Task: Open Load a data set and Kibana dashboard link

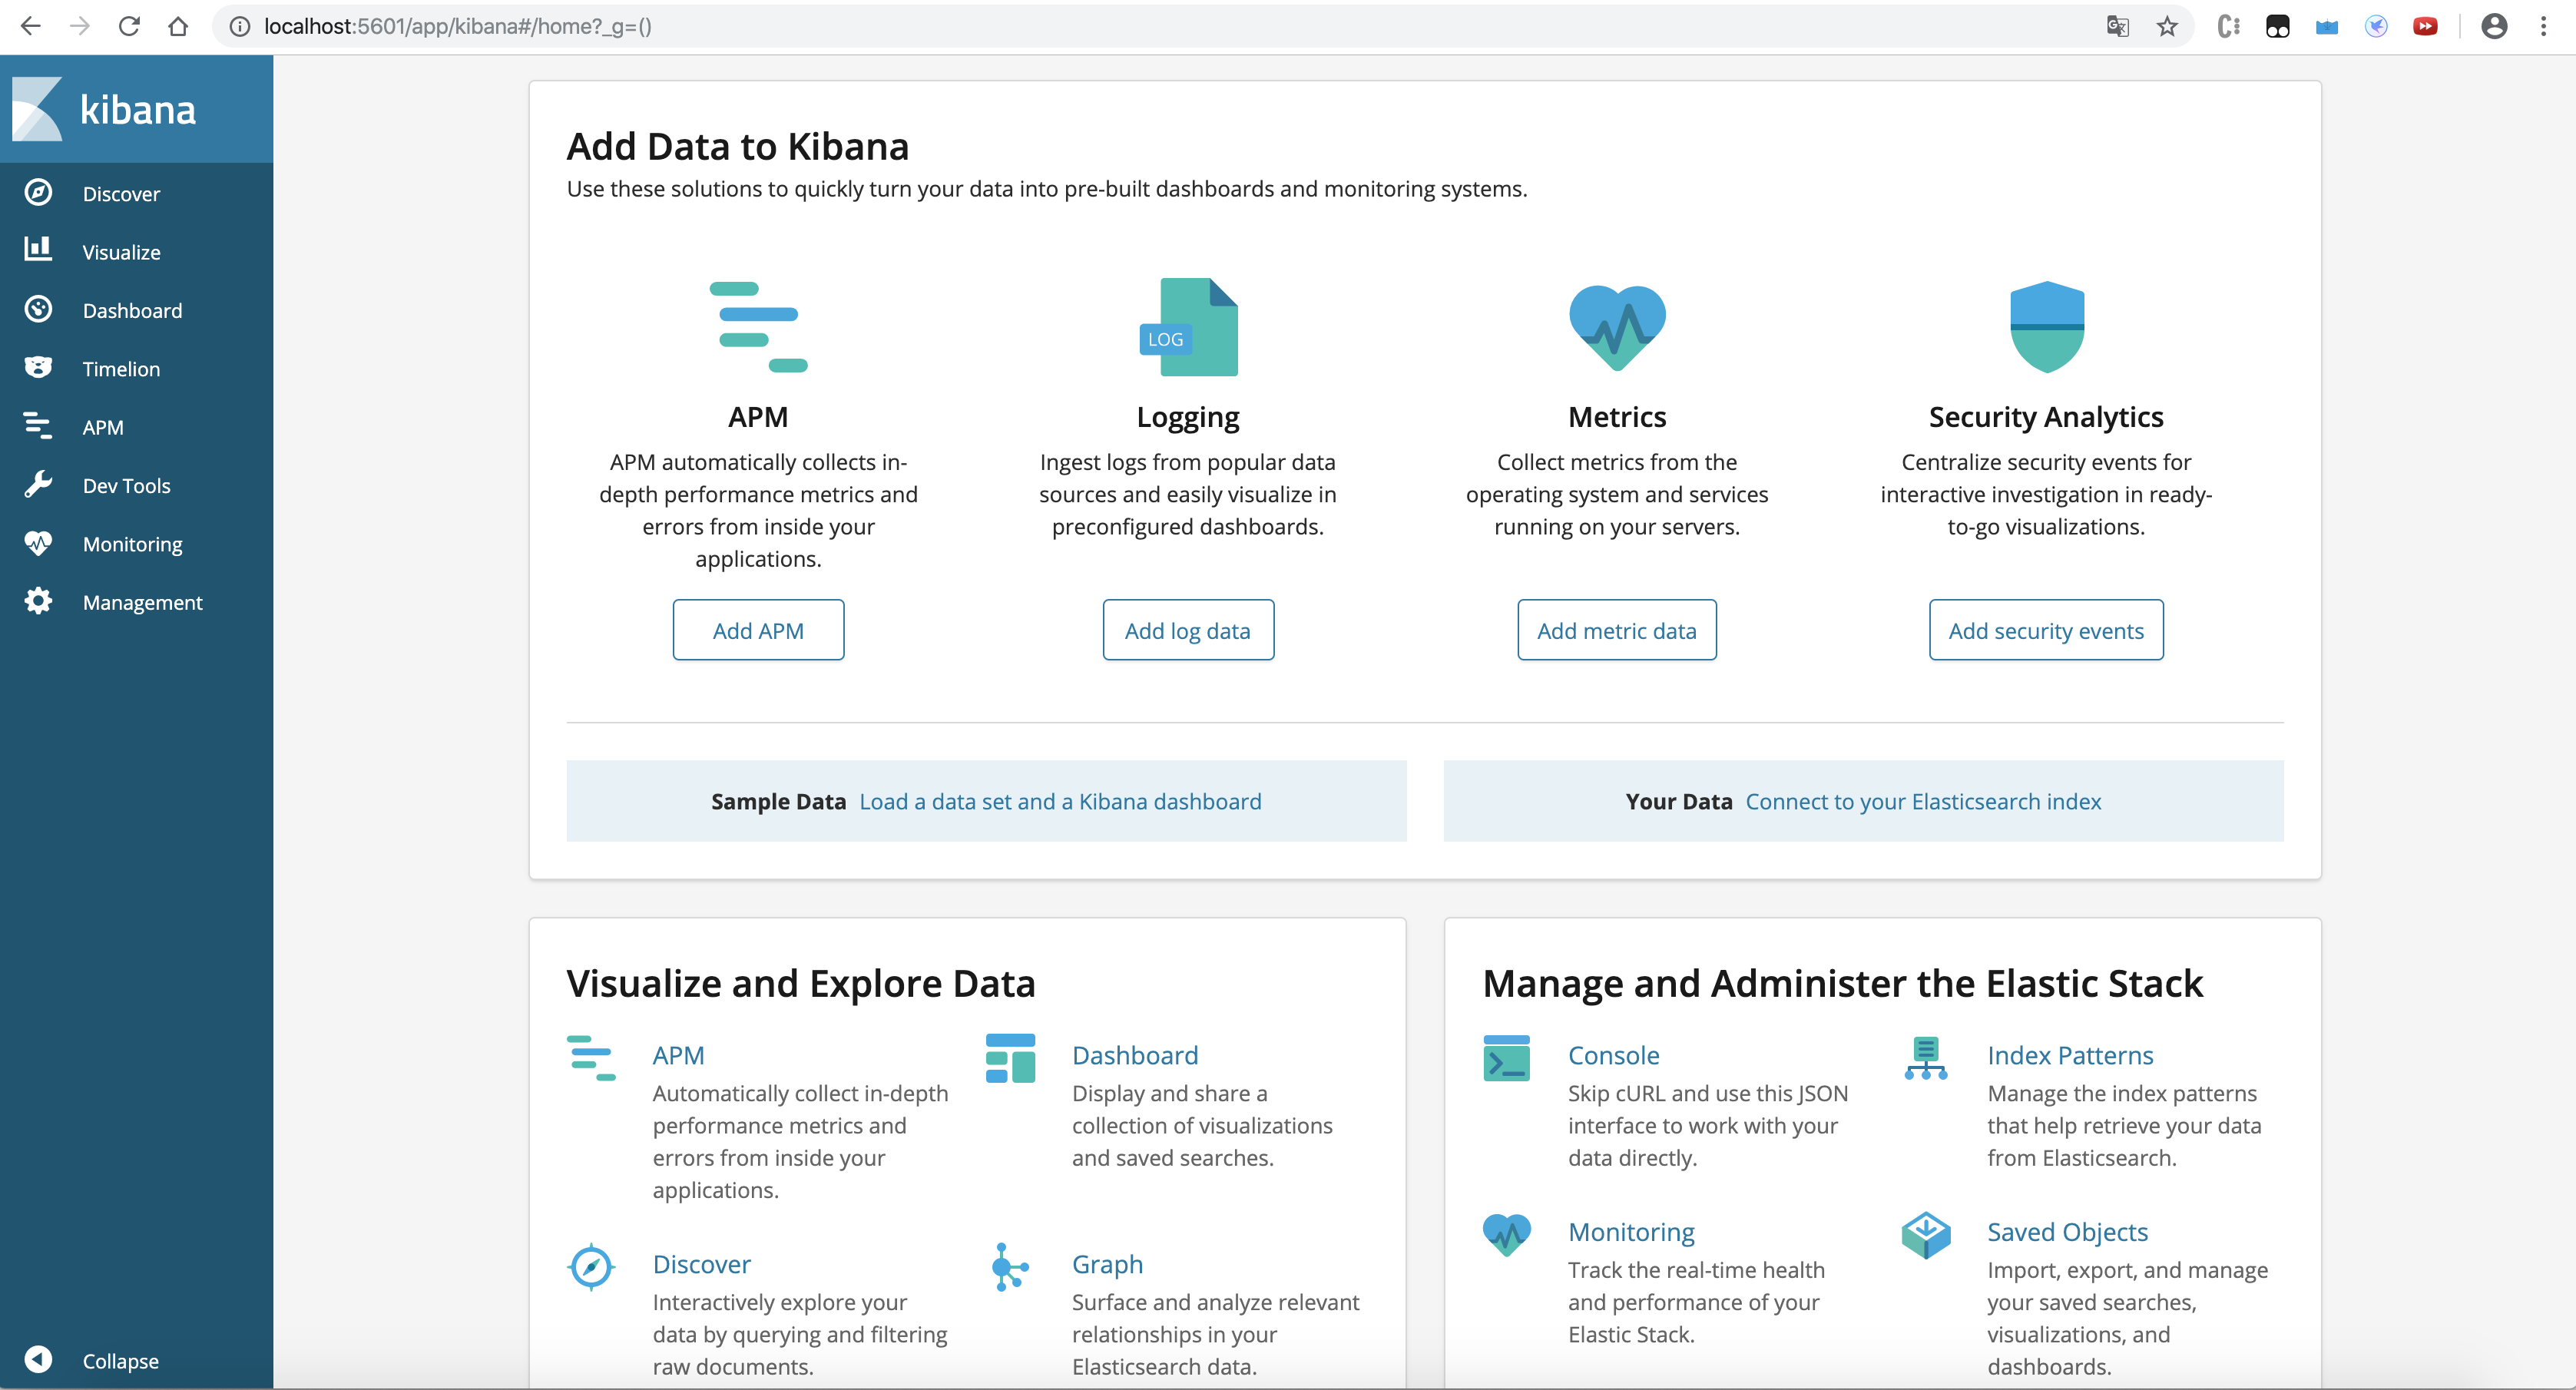Action: tap(1060, 801)
